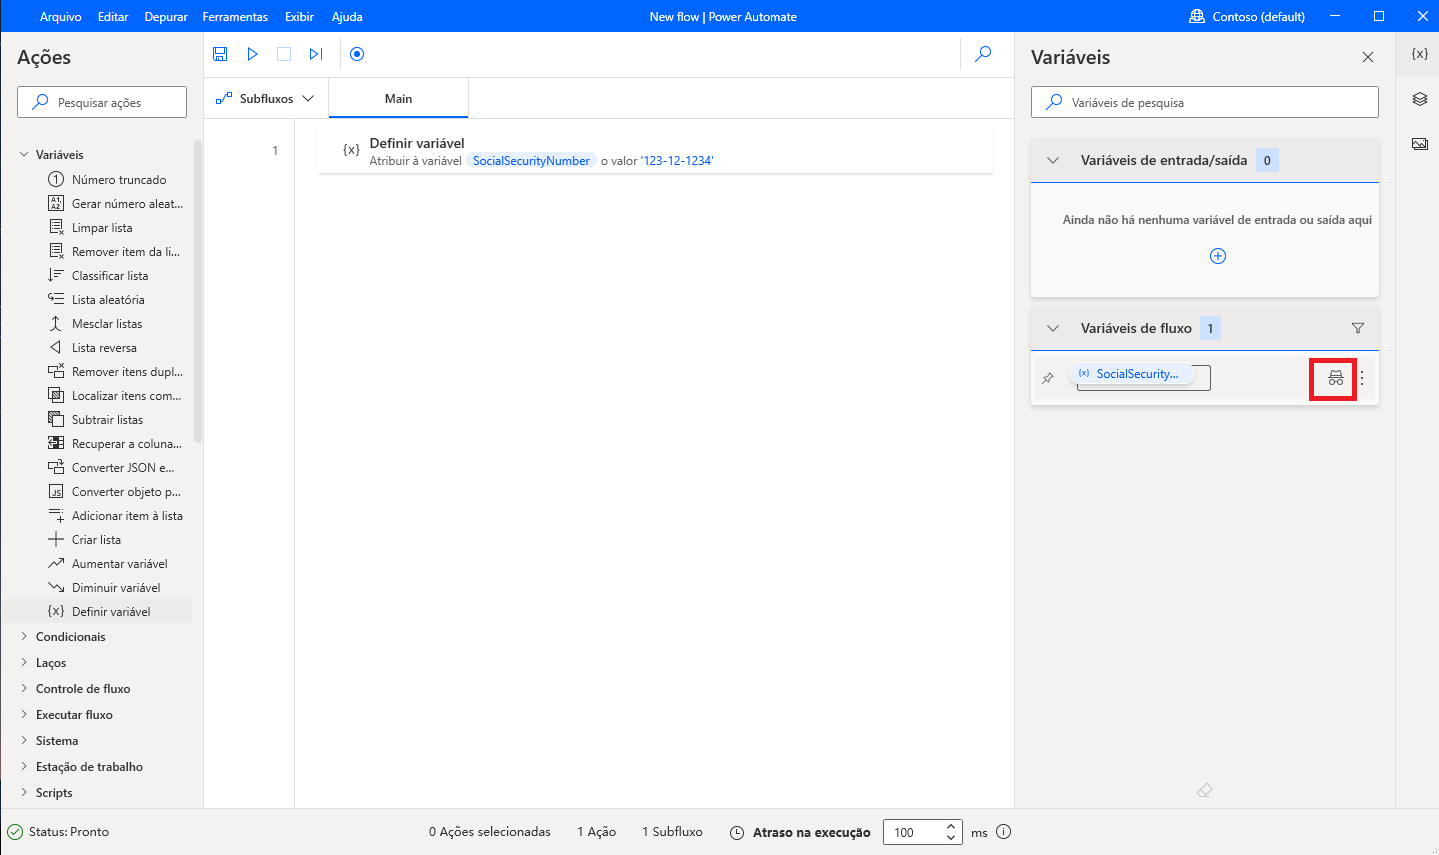Viewport: 1439px width, 855px height.
Task: Close the Variáveis panel
Action: (1368, 57)
